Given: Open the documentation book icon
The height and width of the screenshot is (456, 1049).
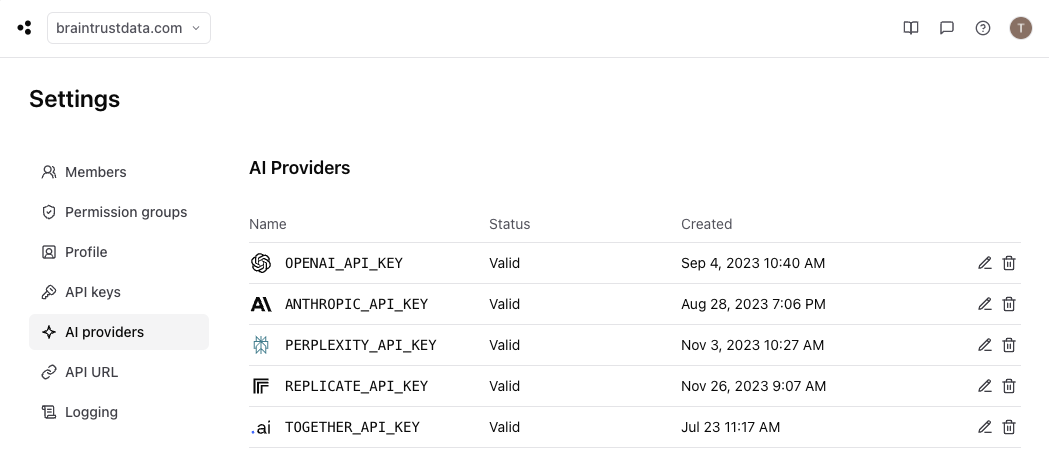Looking at the screenshot, I should point(911,28).
